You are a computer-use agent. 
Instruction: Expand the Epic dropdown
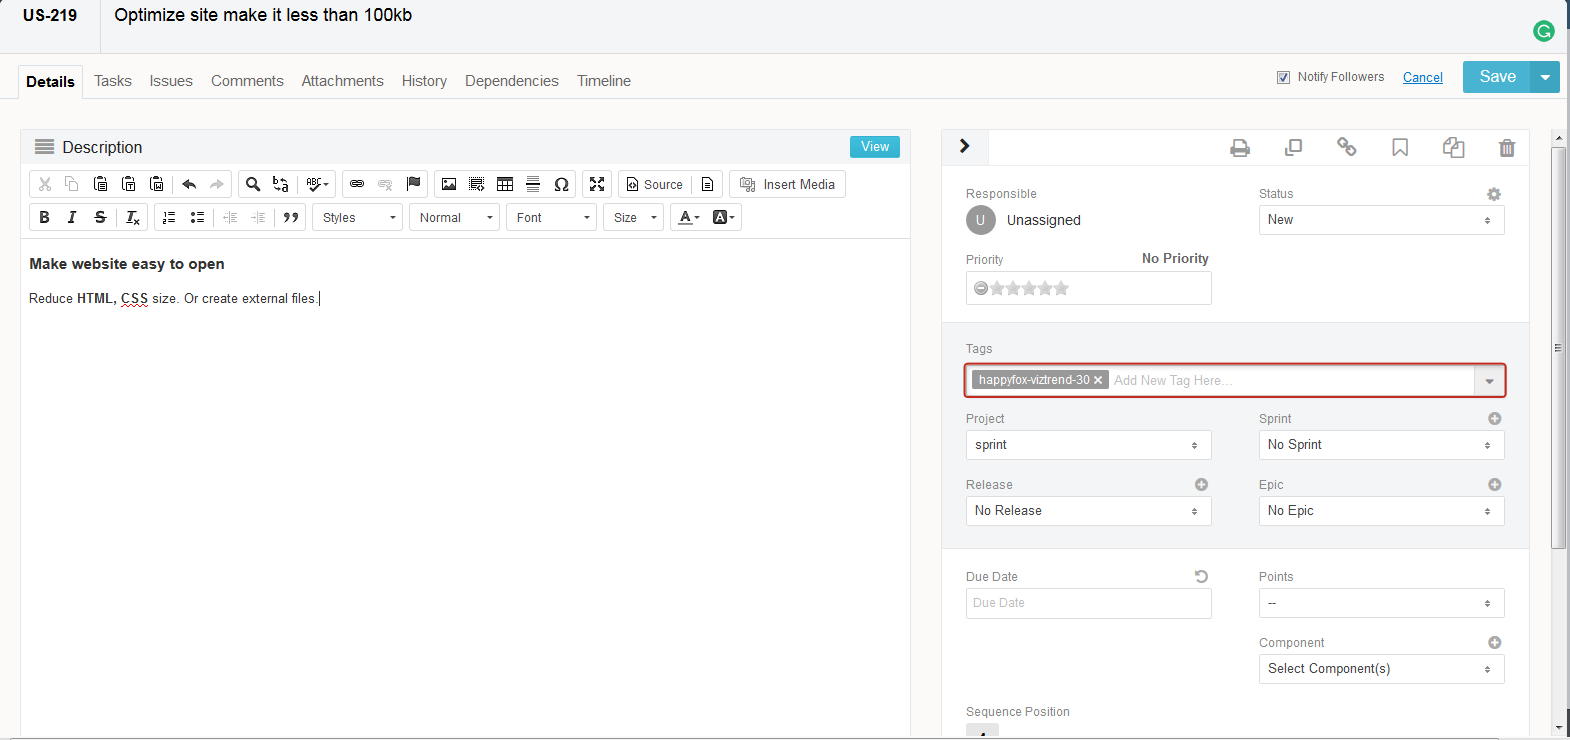point(1380,511)
